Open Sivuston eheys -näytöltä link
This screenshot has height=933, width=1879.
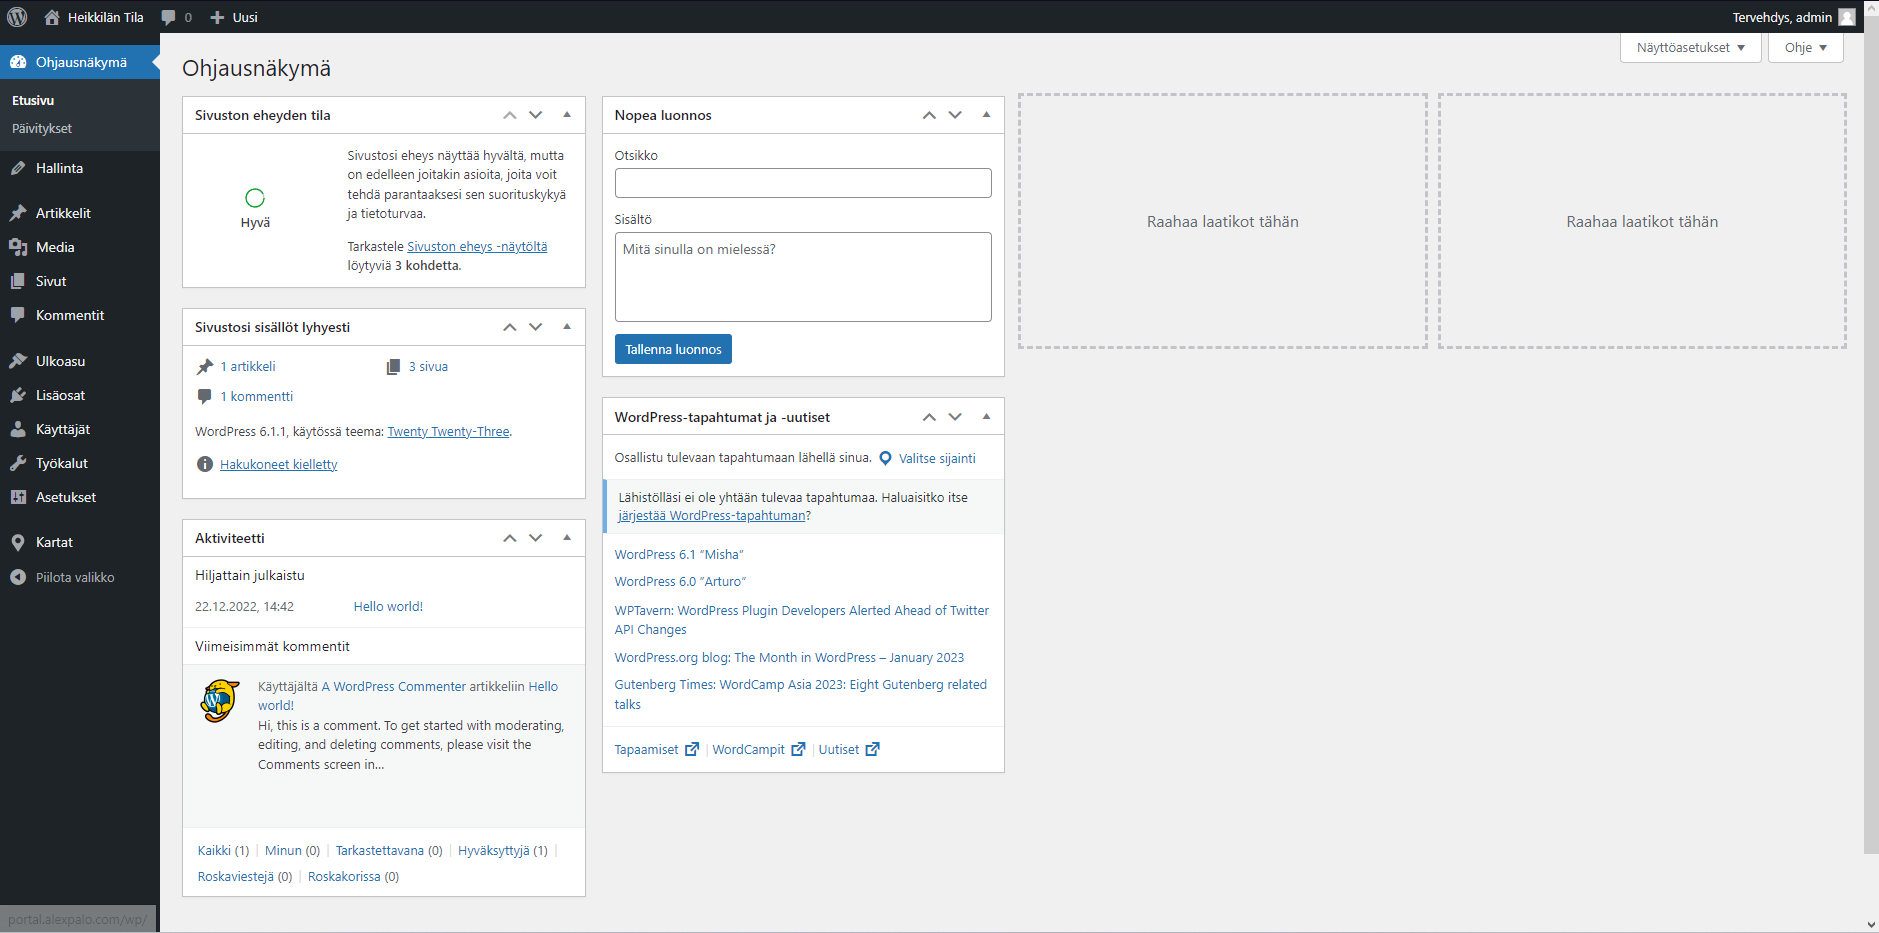(477, 246)
